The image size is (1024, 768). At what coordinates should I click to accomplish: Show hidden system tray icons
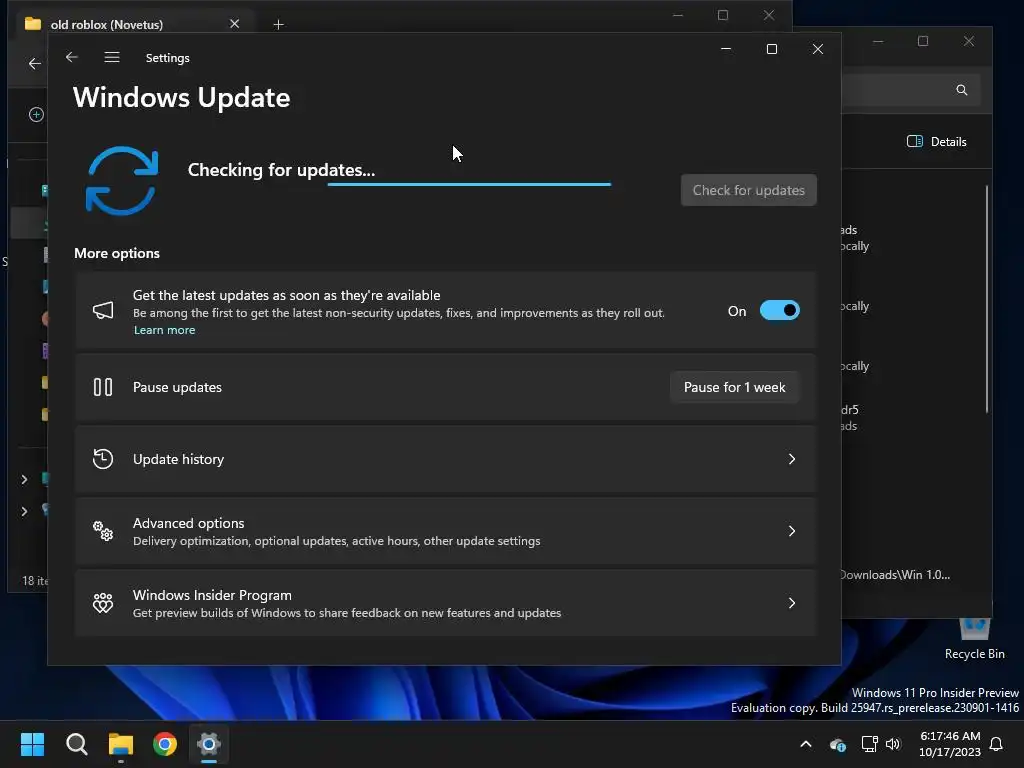coord(806,744)
